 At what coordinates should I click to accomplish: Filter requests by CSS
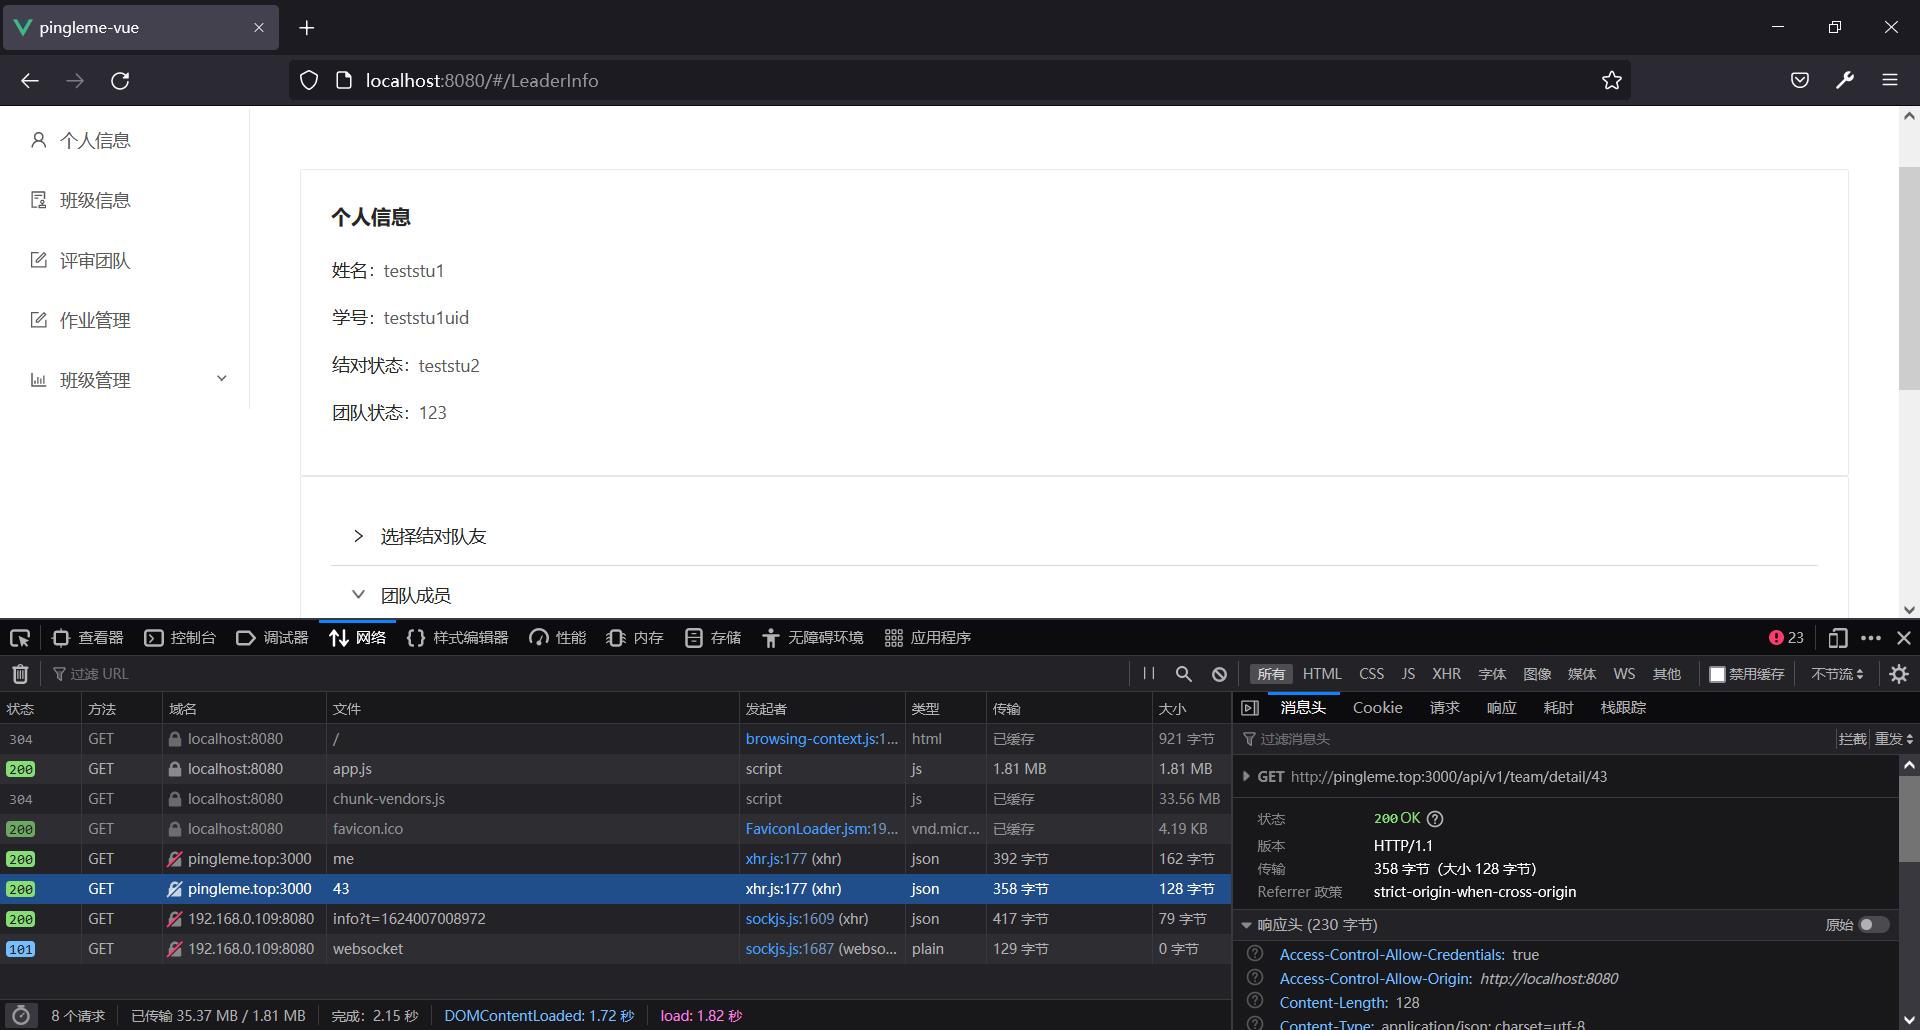[x=1371, y=674]
